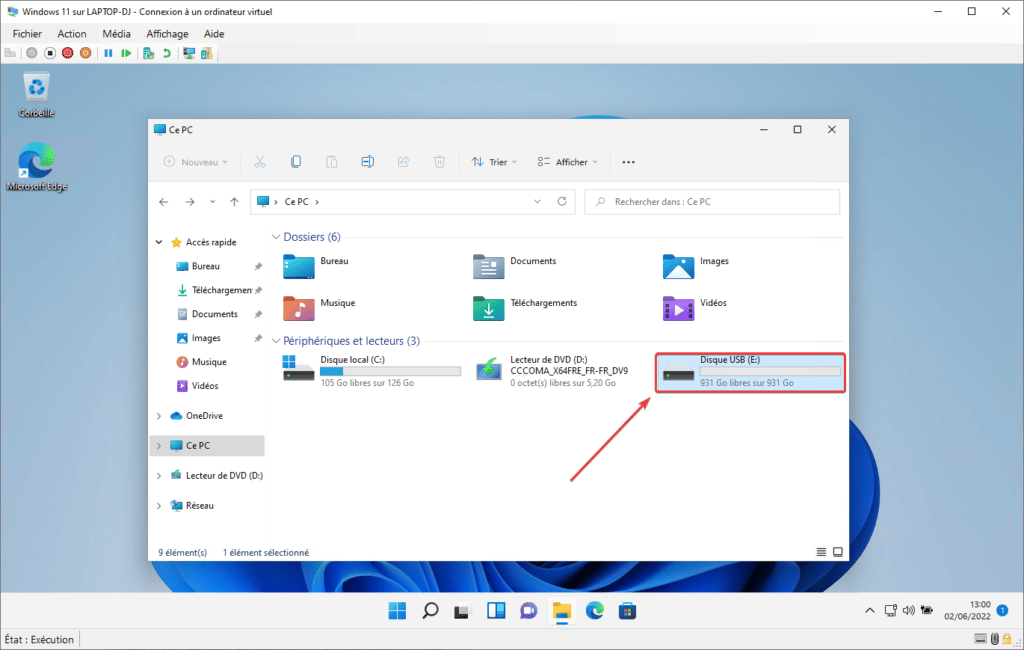The image size is (1024, 650).
Task: Open the Trier sort dropdown
Action: [x=490, y=161]
